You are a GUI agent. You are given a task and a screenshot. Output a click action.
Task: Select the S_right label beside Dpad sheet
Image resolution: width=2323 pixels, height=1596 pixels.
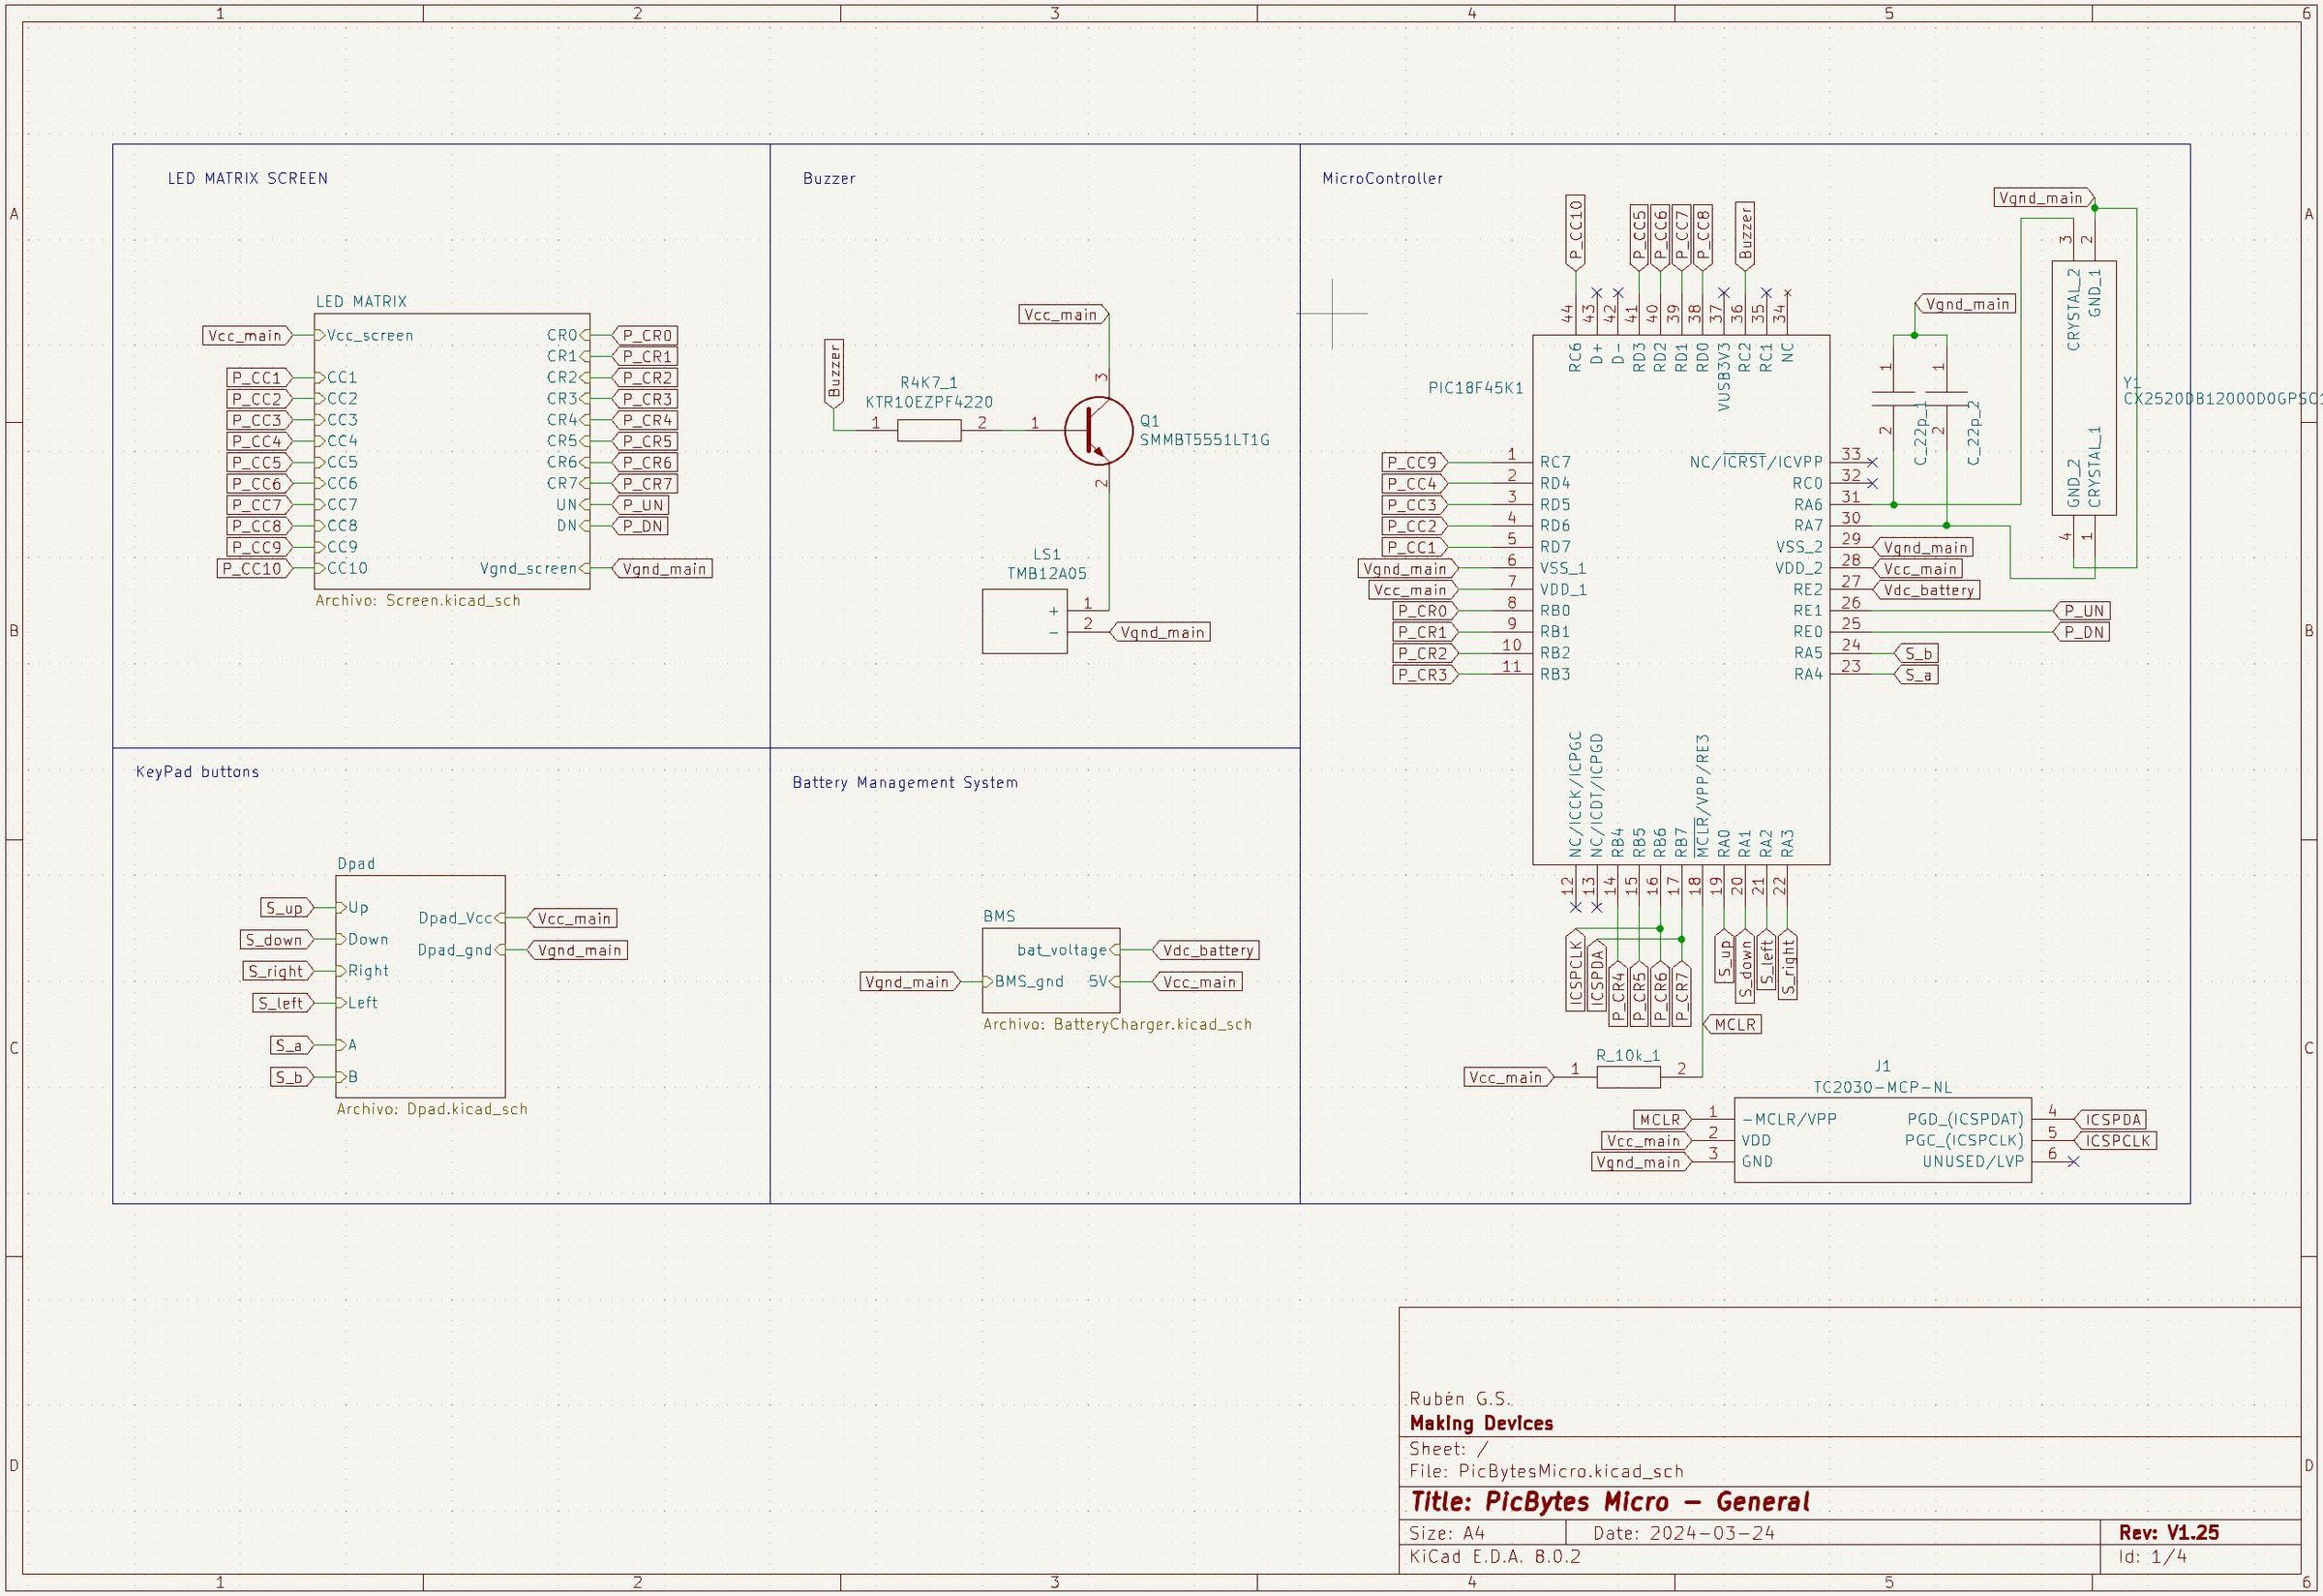(277, 971)
